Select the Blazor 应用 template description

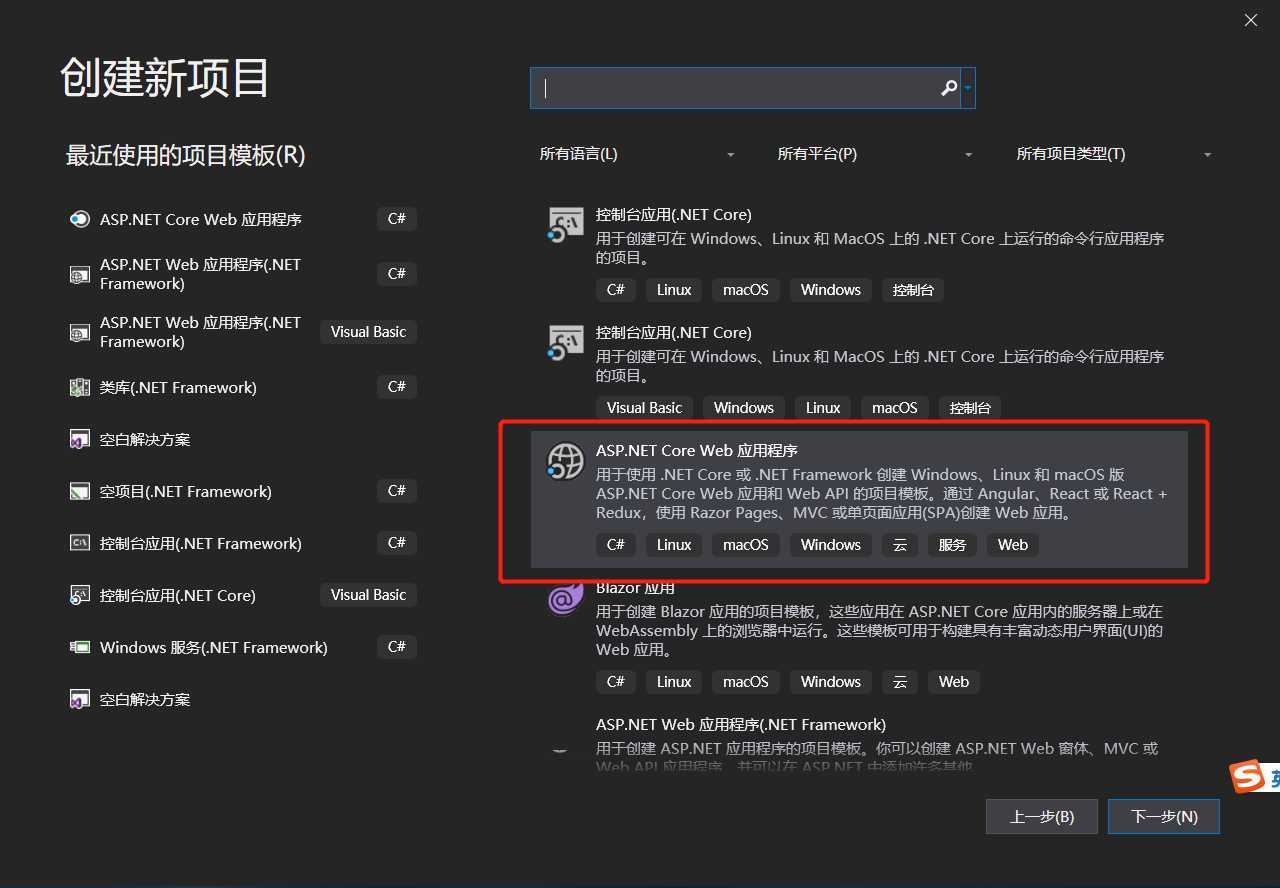(x=880, y=631)
